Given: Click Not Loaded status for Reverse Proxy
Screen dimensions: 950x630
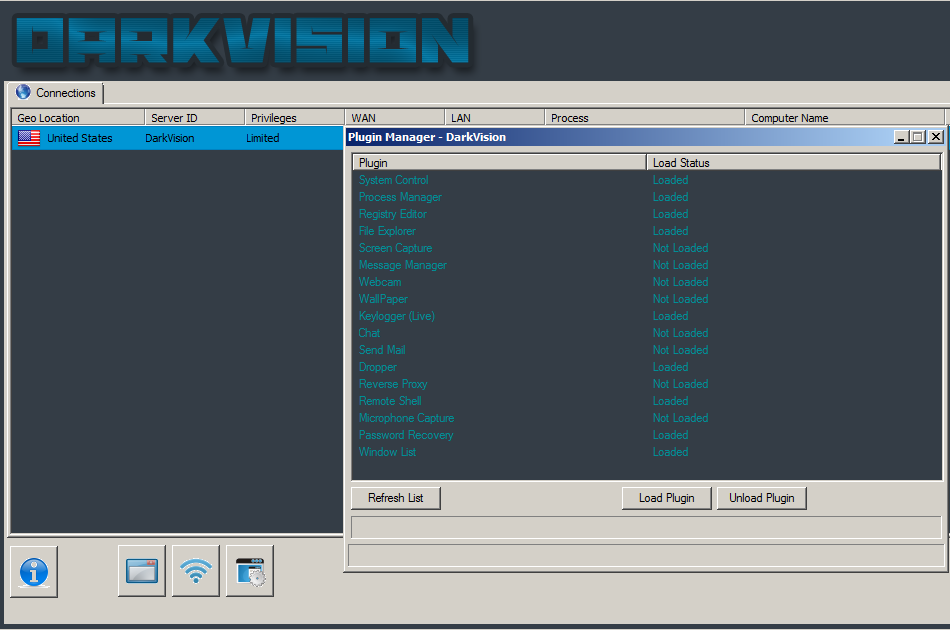Looking at the screenshot, I should [680, 384].
